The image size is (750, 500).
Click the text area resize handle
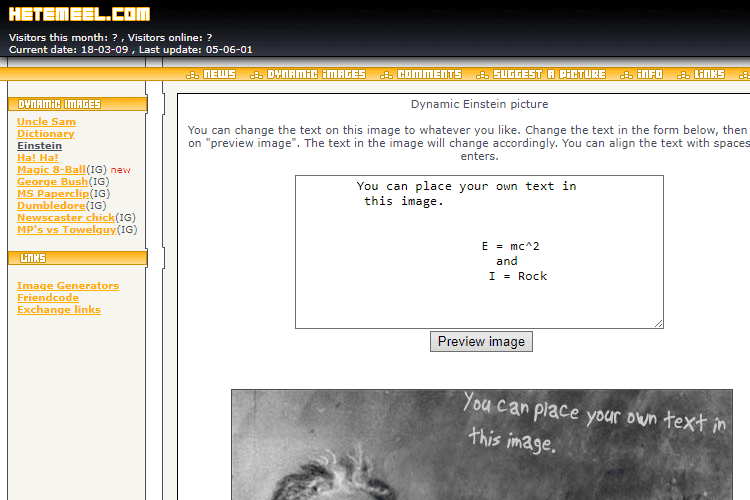pyautogui.click(x=659, y=323)
